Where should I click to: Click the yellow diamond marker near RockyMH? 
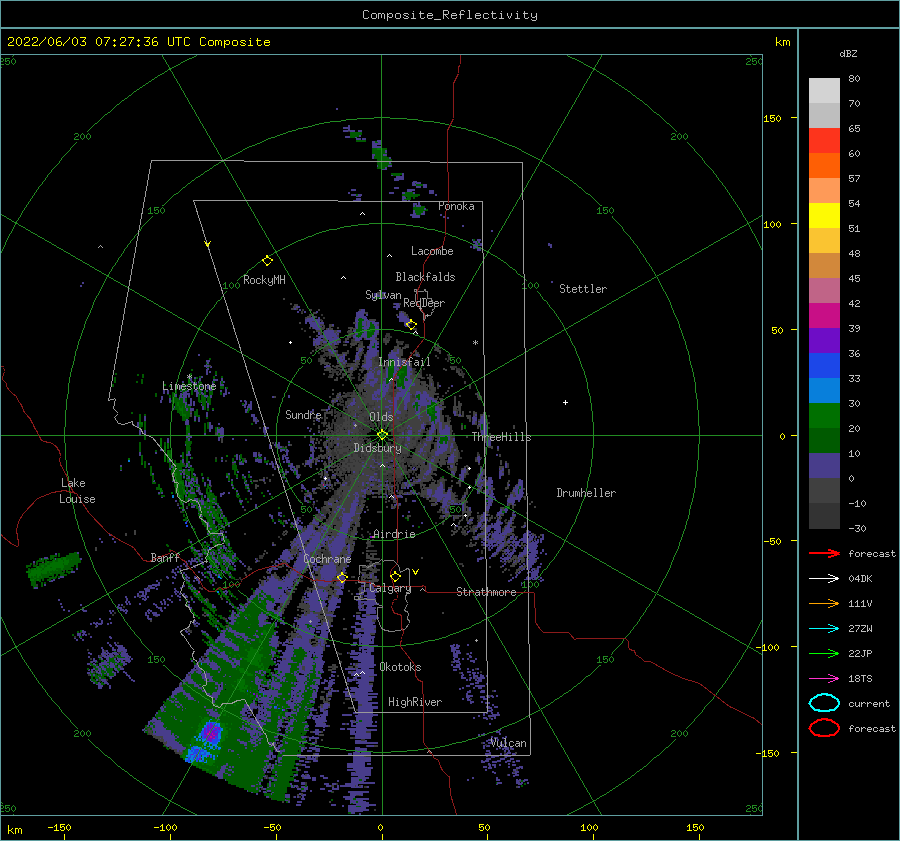[267, 261]
